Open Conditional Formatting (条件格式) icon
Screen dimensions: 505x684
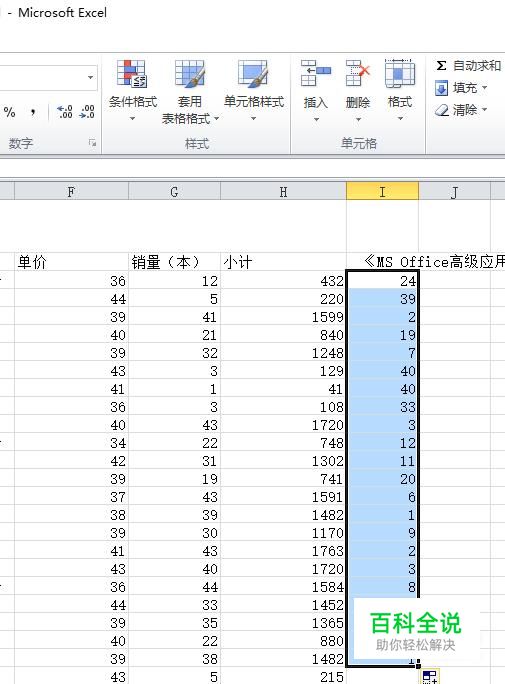pos(132,73)
